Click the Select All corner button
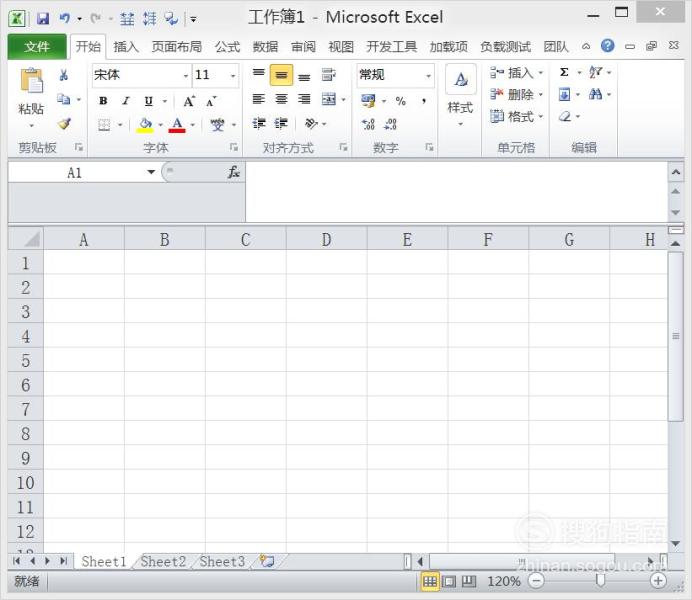The height and width of the screenshot is (600, 692). [x=26, y=239]
